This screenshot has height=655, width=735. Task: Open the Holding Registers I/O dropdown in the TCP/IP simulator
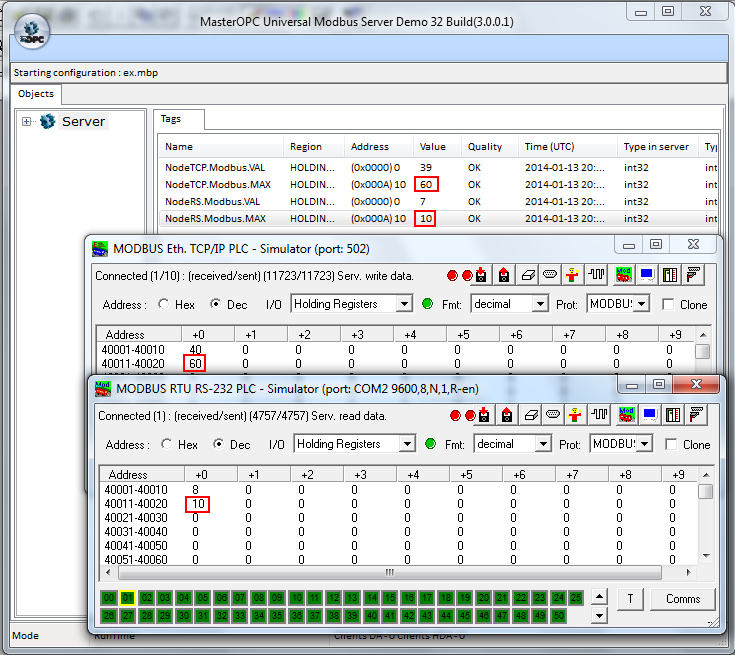pos(404,304)
